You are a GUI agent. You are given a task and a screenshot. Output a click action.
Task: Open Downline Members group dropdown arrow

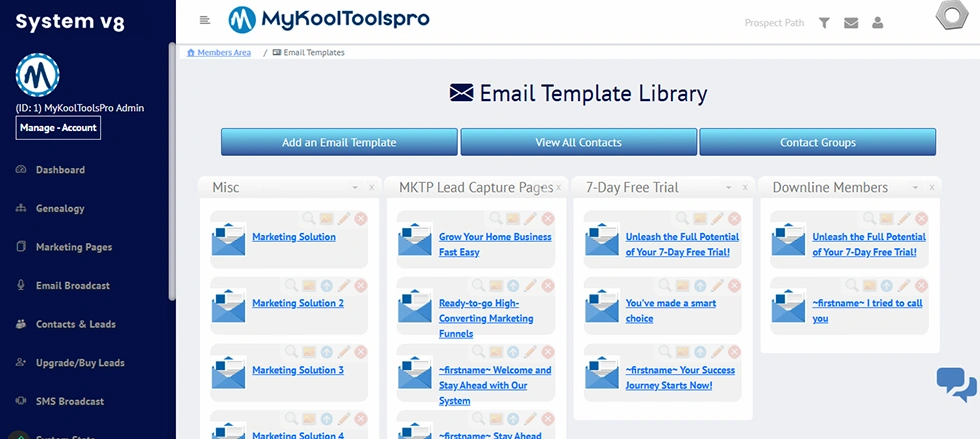click(915, 187)
